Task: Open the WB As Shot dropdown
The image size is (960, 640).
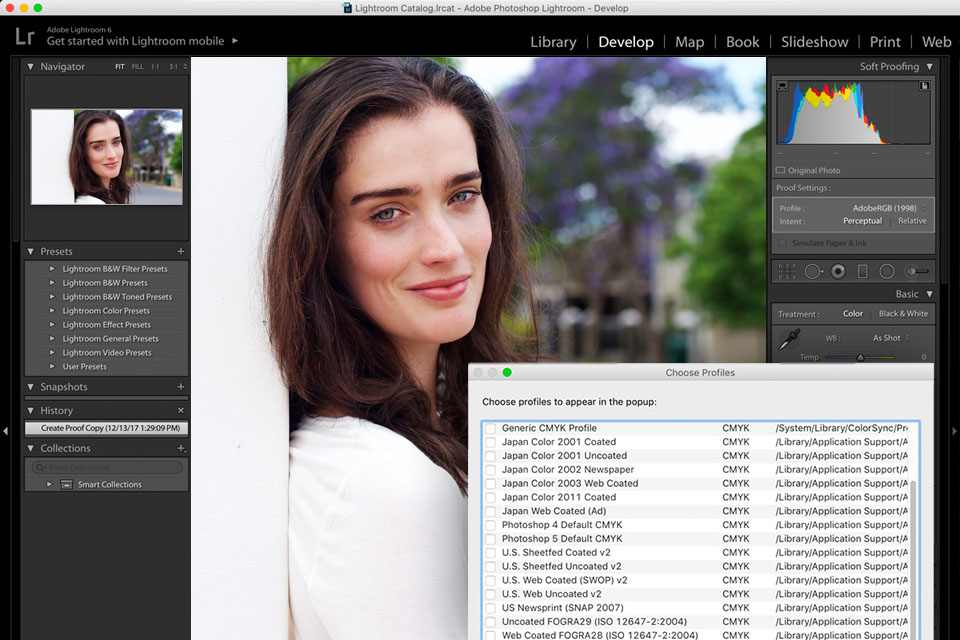Action: [x=891, y=338]
